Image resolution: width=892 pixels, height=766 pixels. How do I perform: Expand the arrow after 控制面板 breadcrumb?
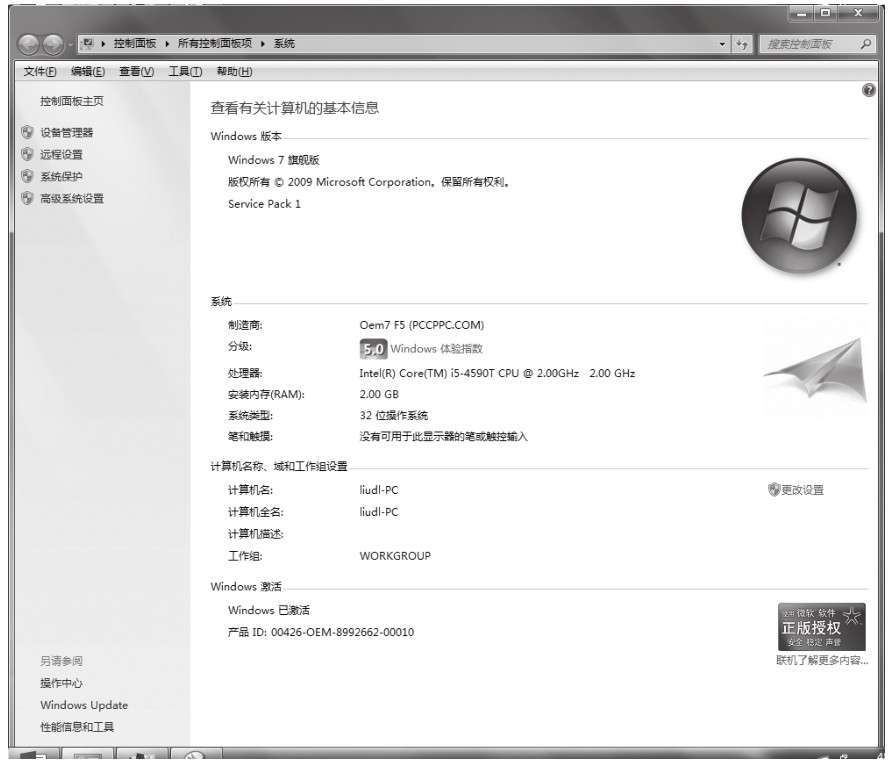pos(167,44)
